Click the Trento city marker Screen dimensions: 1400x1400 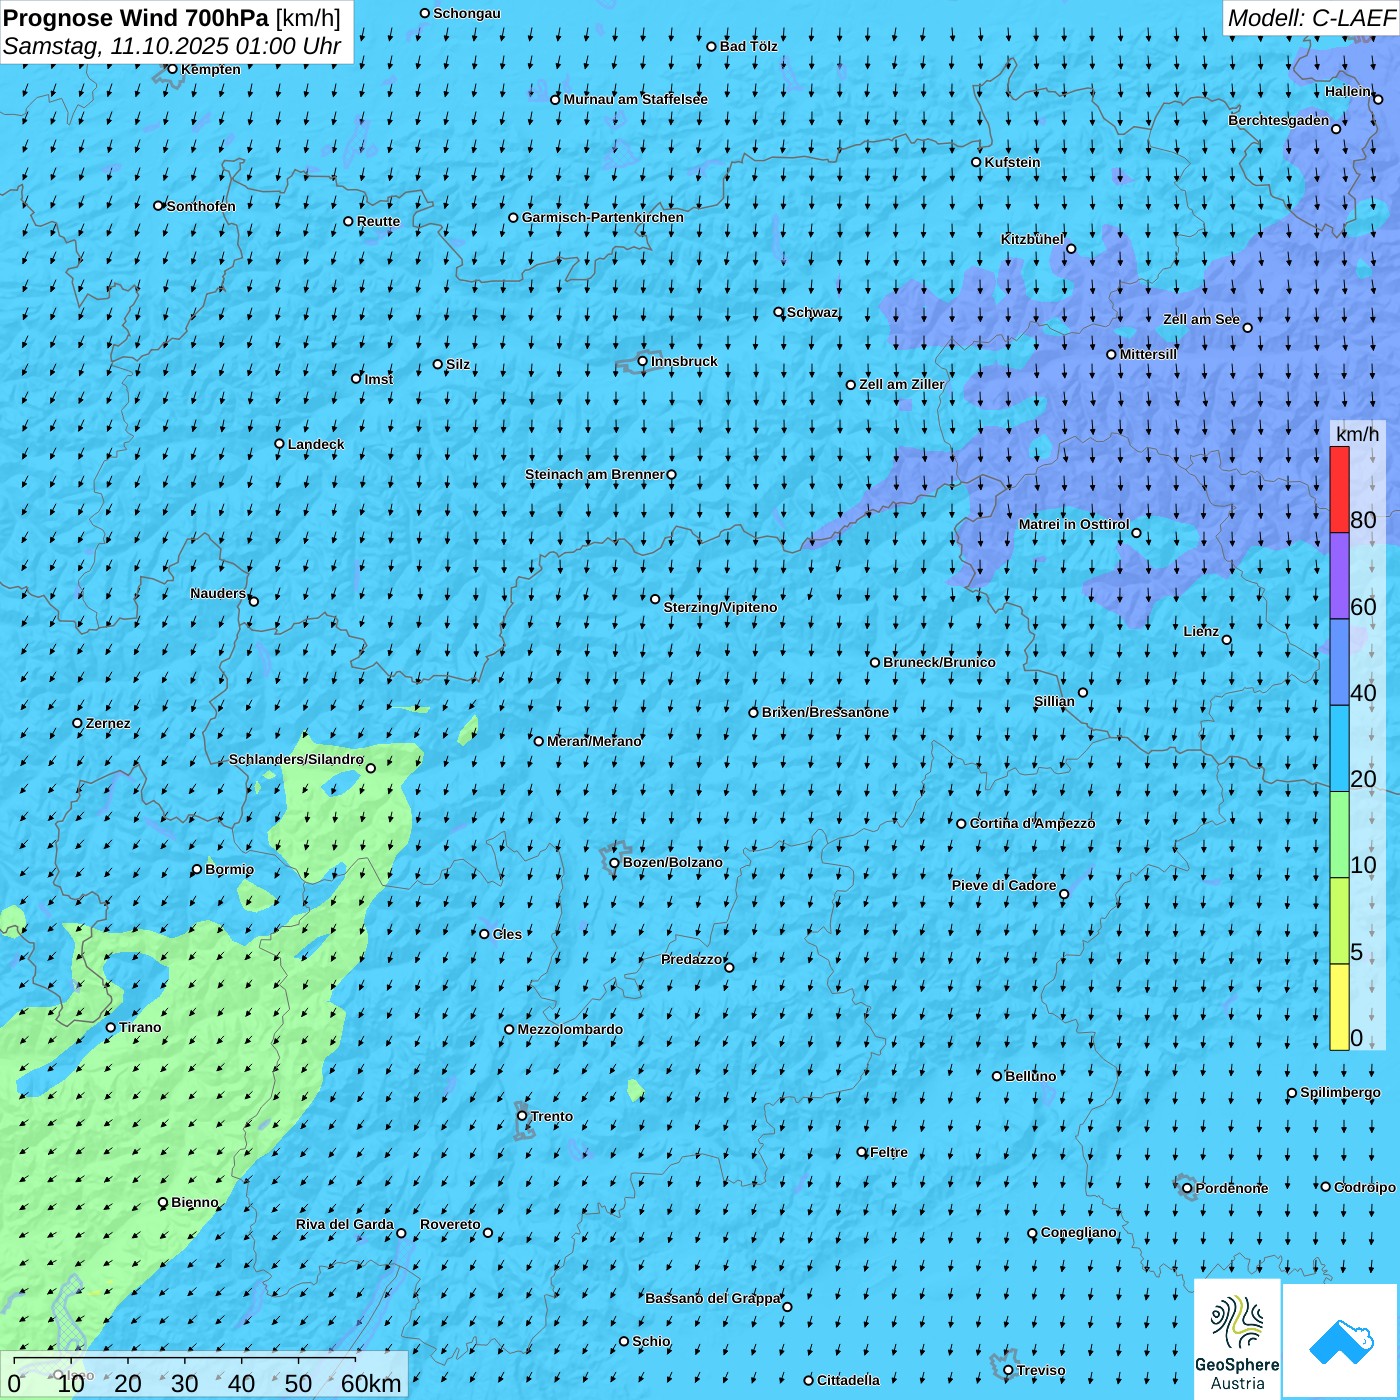pyautogui.click(x=522, y=1116)
